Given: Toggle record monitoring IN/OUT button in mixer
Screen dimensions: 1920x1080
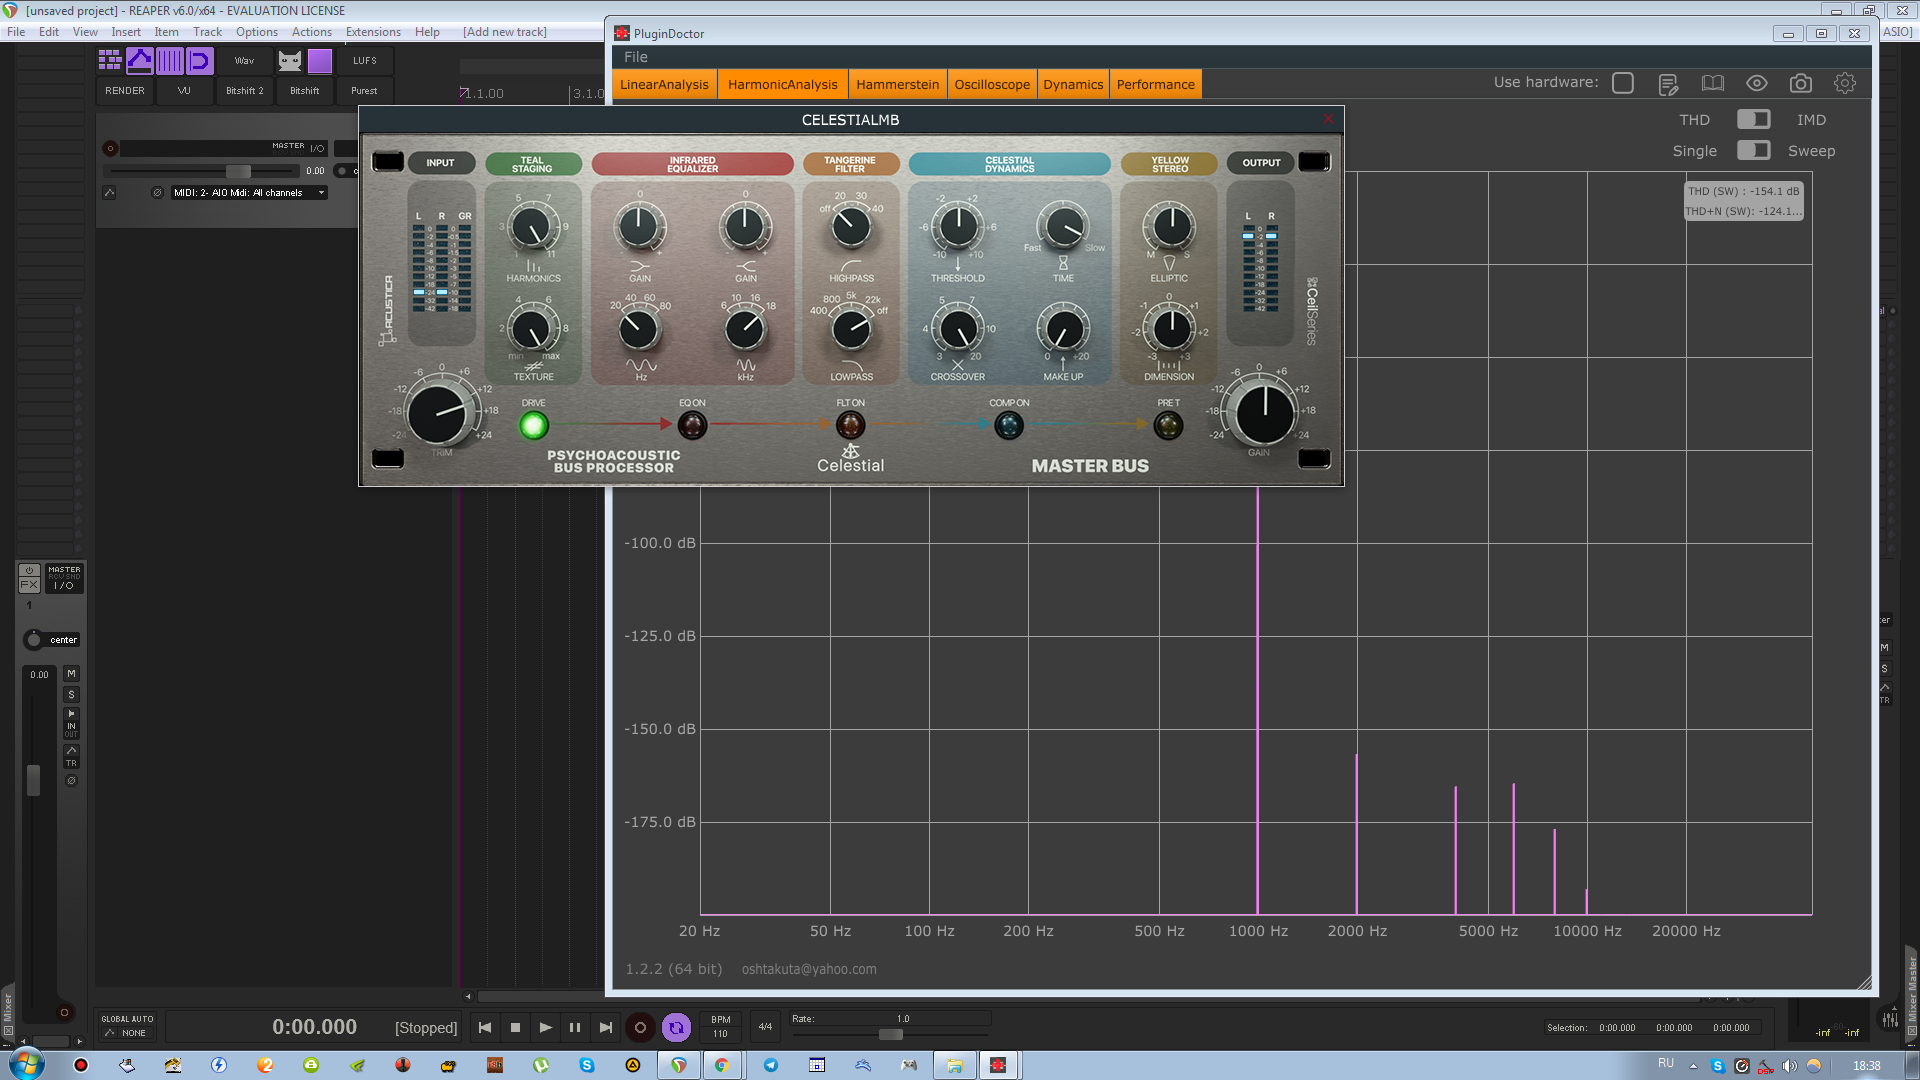Looking at the screenshot, I should coord(71,724).
